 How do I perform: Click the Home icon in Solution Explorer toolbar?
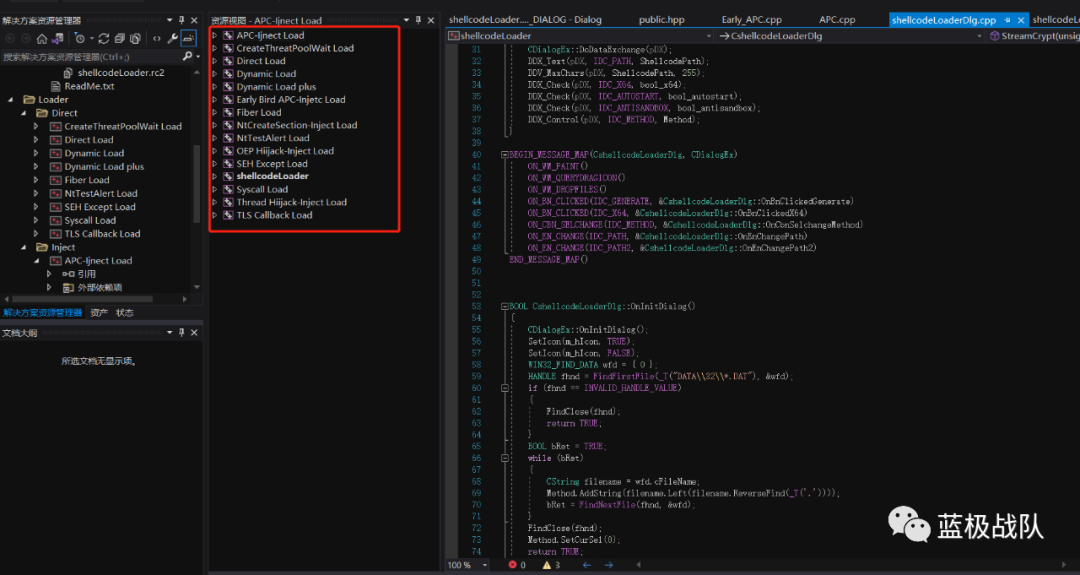tap(42, 39)
